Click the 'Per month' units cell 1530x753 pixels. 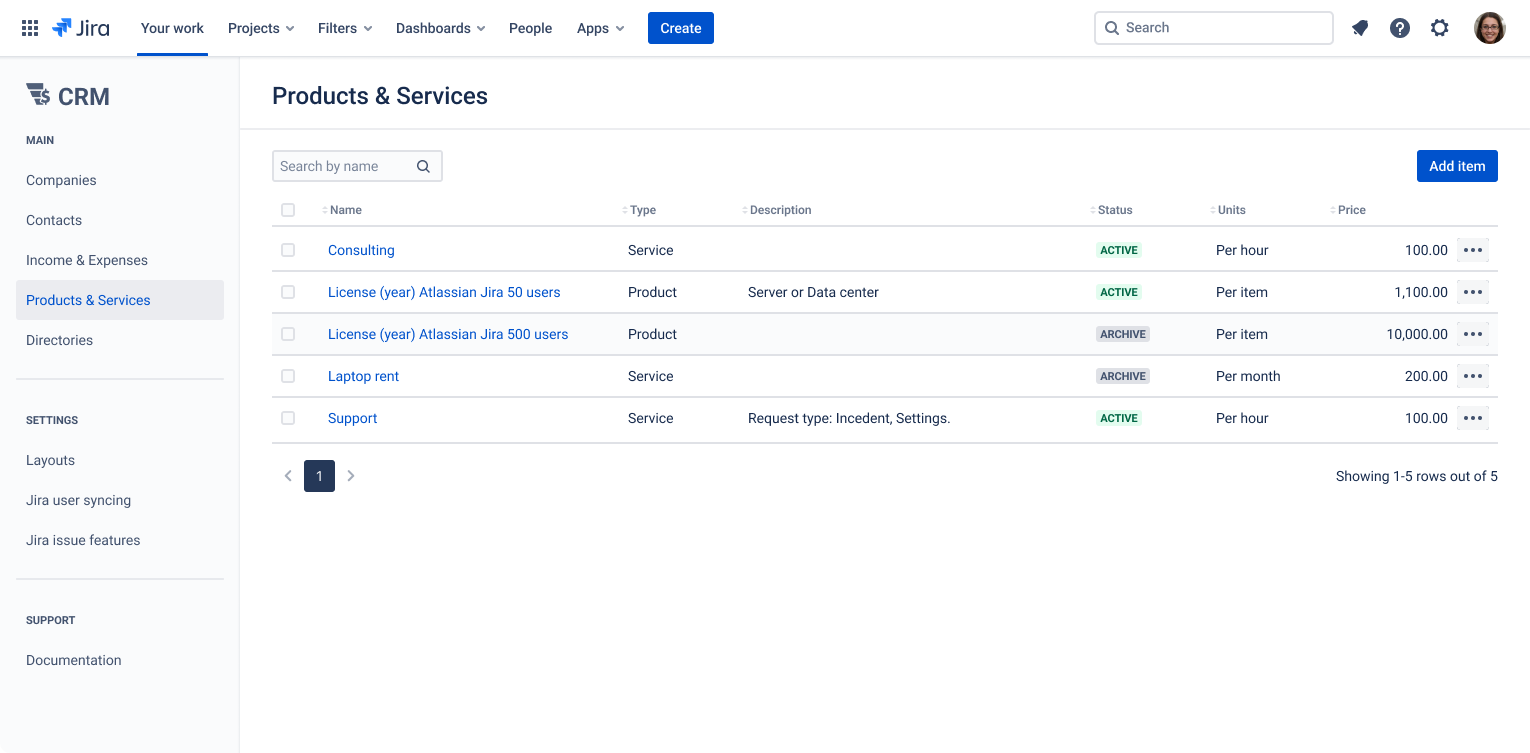coord(1248,376)
